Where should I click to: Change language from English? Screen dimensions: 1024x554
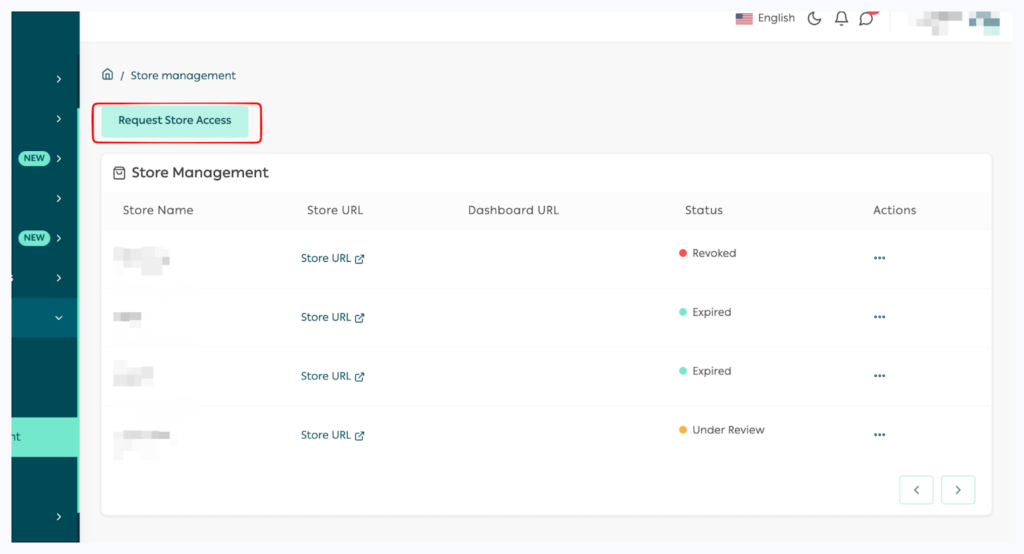click(x=765, y=18)
